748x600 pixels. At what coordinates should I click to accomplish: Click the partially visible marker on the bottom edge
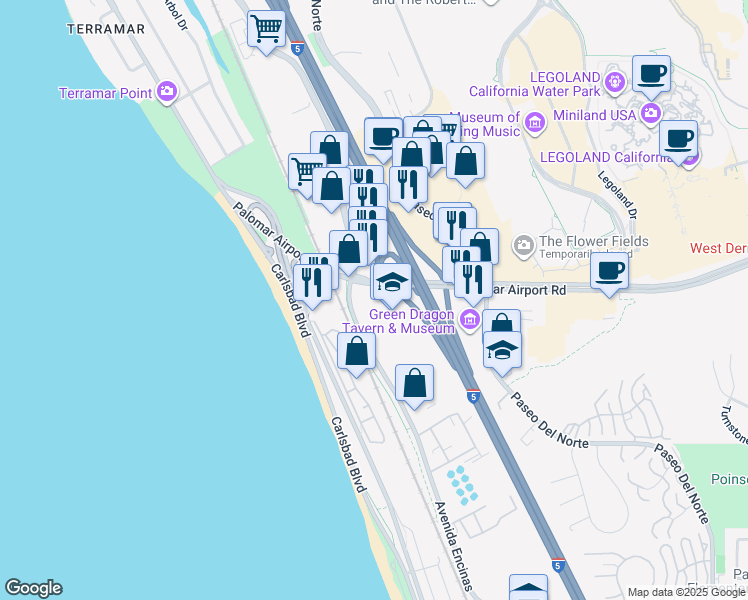[528, 587]
